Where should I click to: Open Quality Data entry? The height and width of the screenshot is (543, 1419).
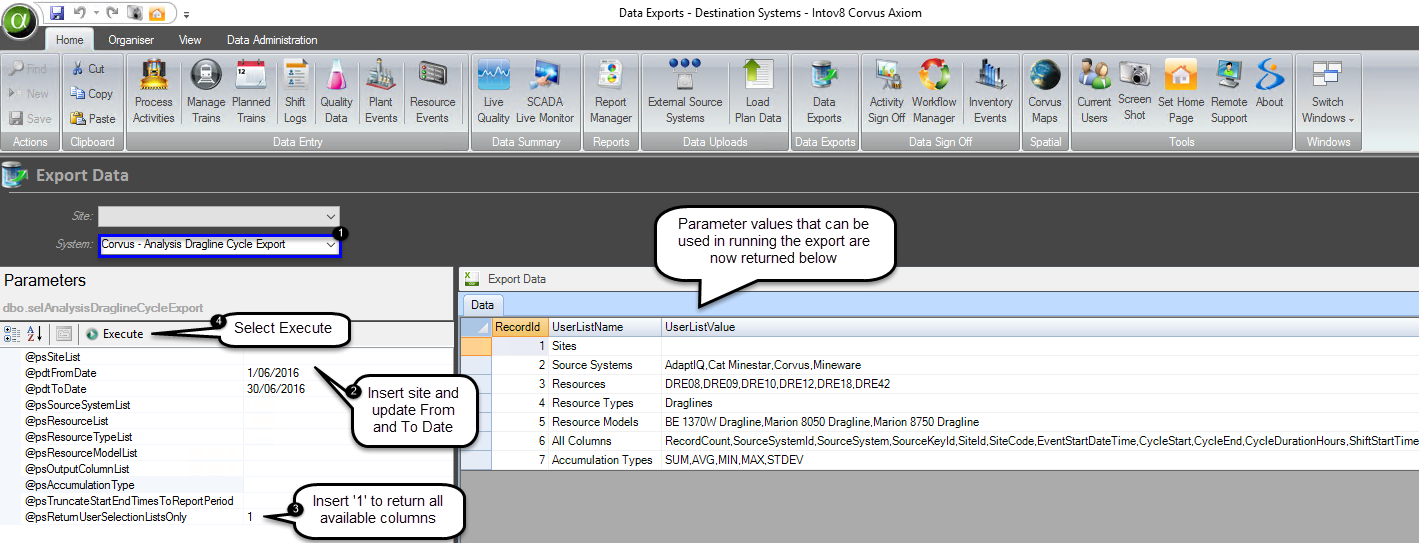pyautogui.click(x=336, y=91)
